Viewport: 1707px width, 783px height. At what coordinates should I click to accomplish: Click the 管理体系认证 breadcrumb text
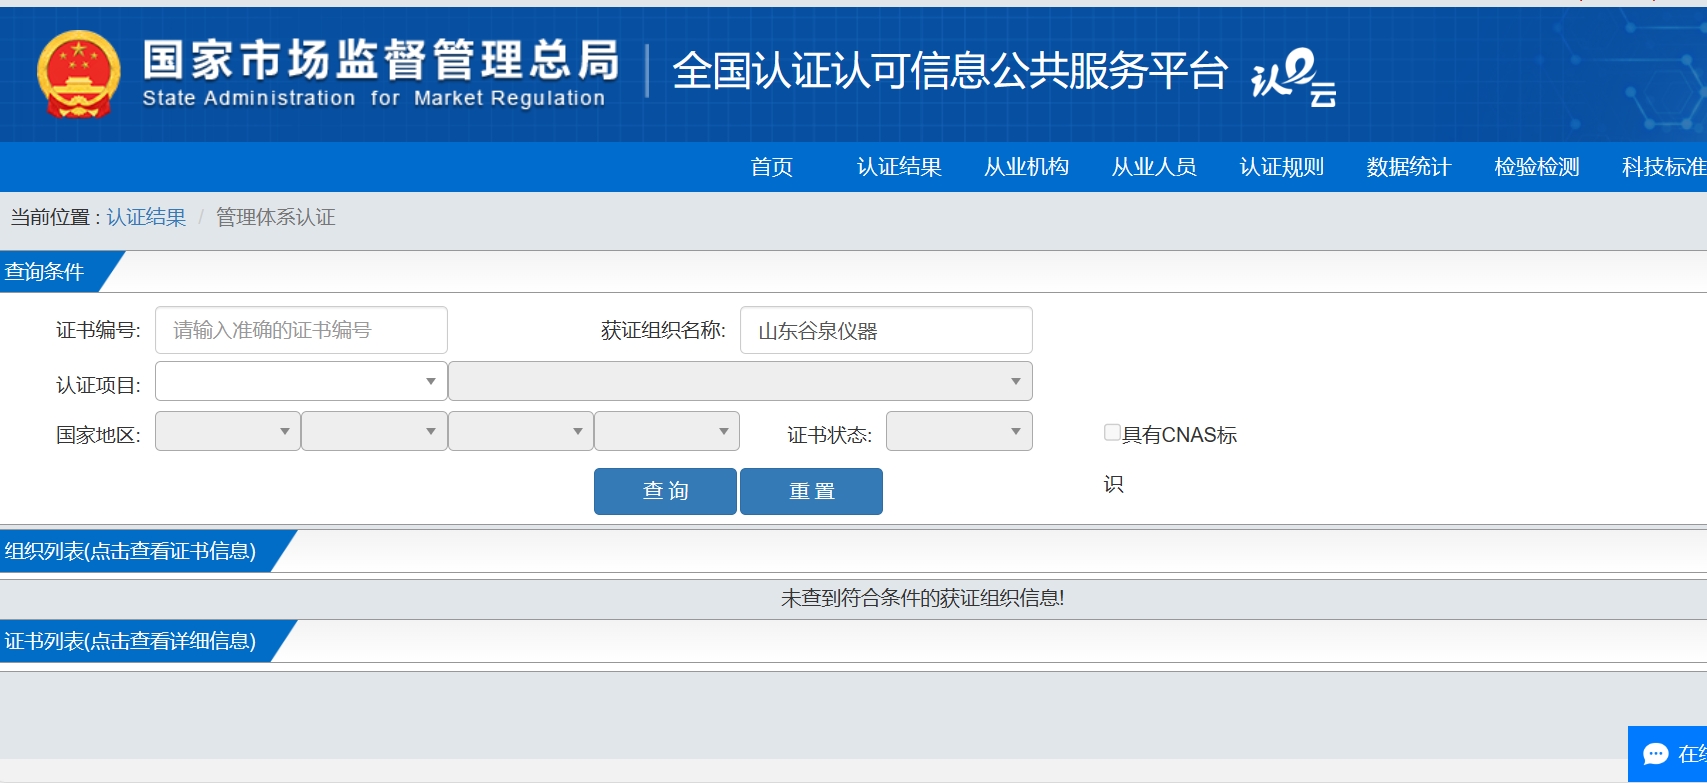click(276, 217)
